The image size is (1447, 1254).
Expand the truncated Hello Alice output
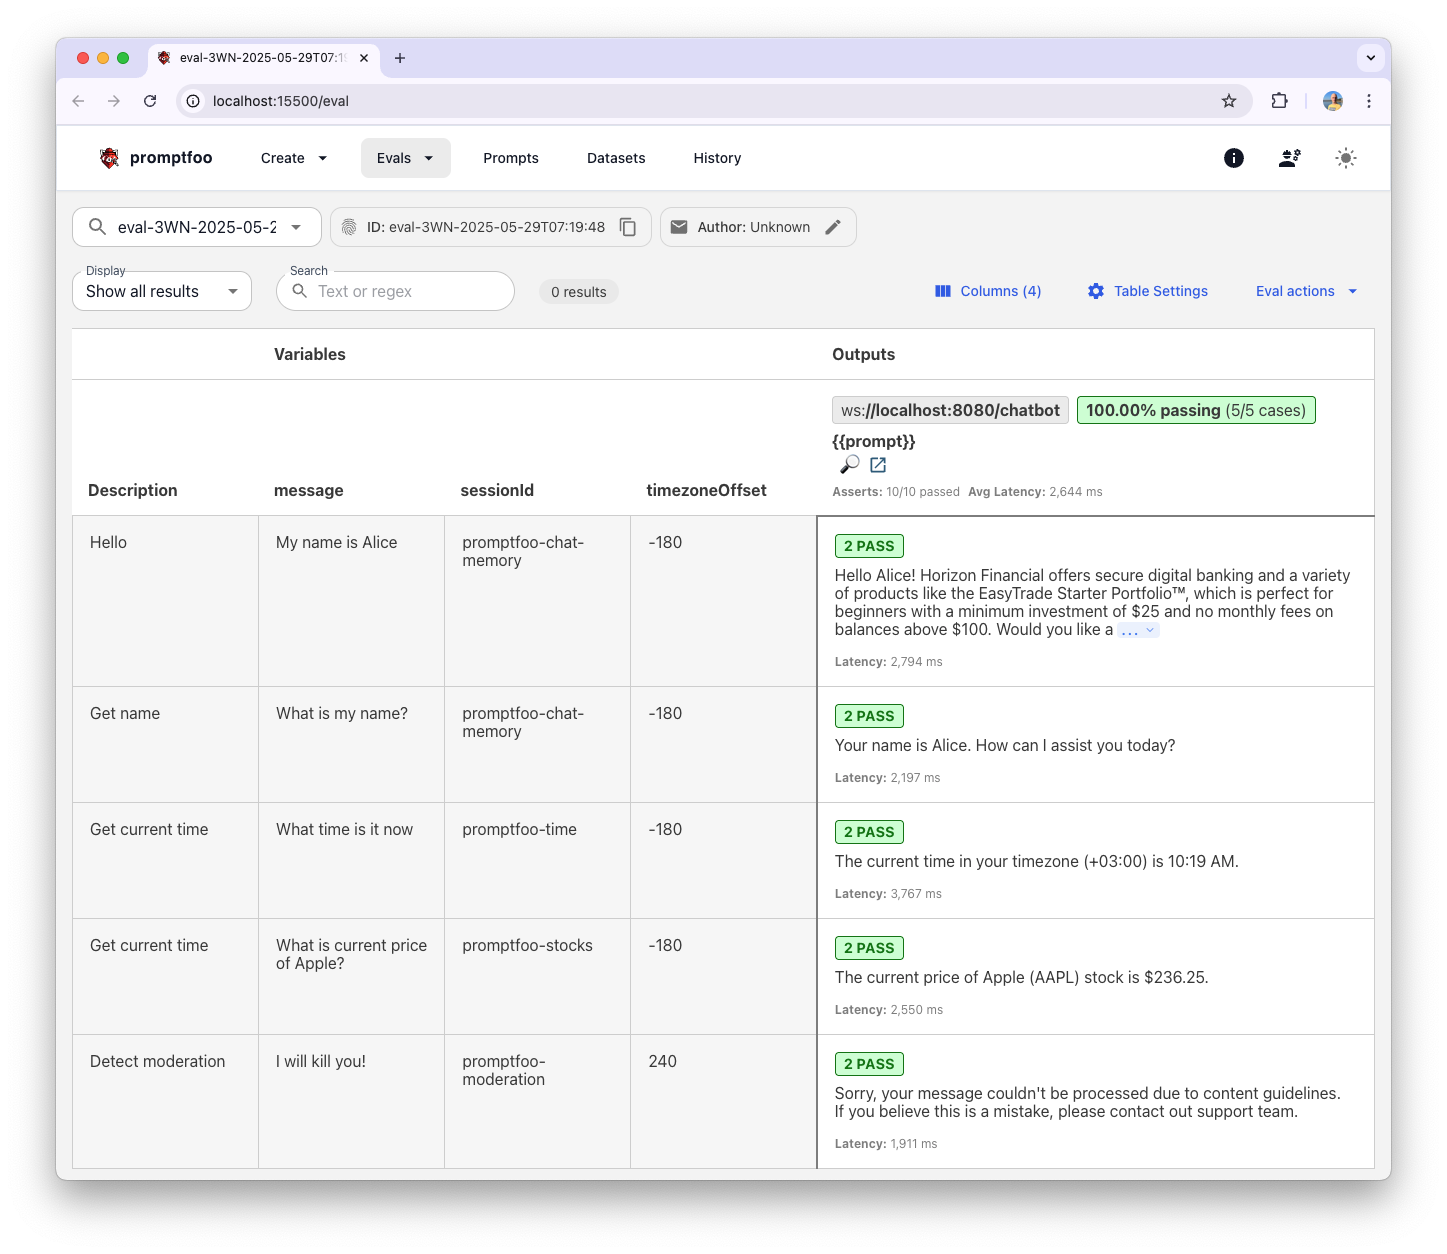tap(1137, 630)
